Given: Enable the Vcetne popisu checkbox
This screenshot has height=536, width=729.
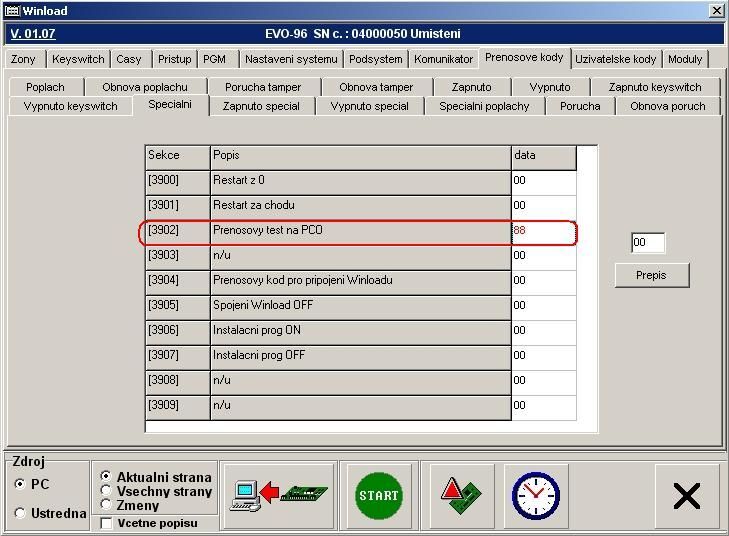Looking at the screenshot, I should pyautogui.click(x=107, y=523).
